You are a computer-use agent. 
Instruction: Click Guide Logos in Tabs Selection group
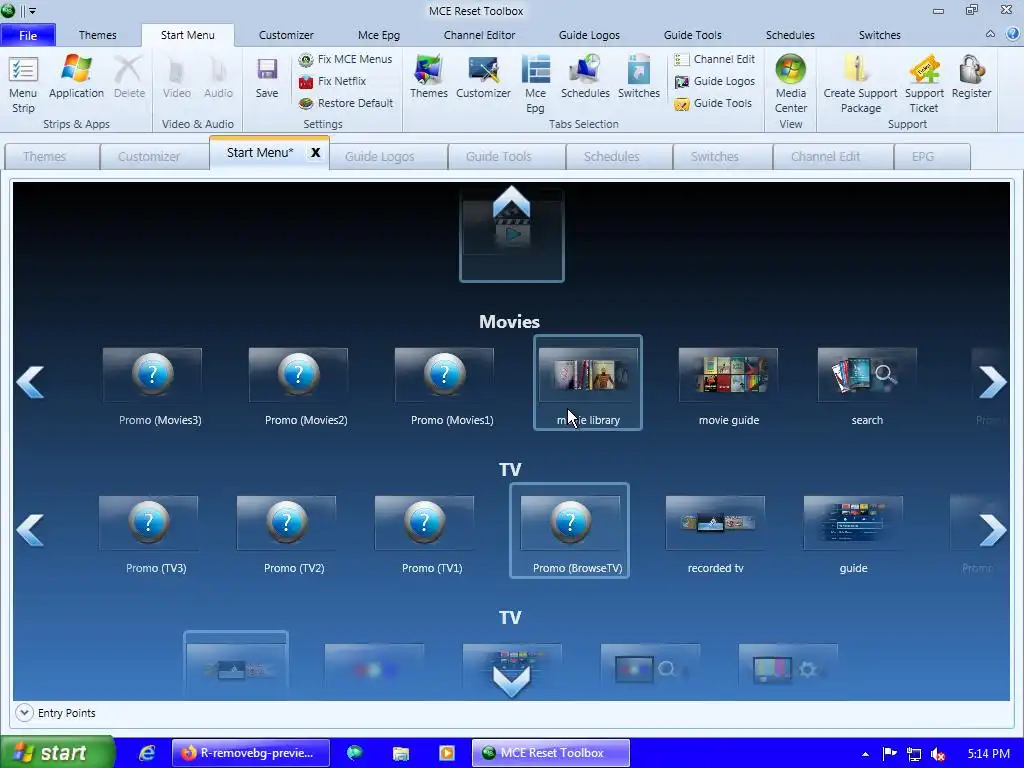pyautogui.click(x=714, y=81)
